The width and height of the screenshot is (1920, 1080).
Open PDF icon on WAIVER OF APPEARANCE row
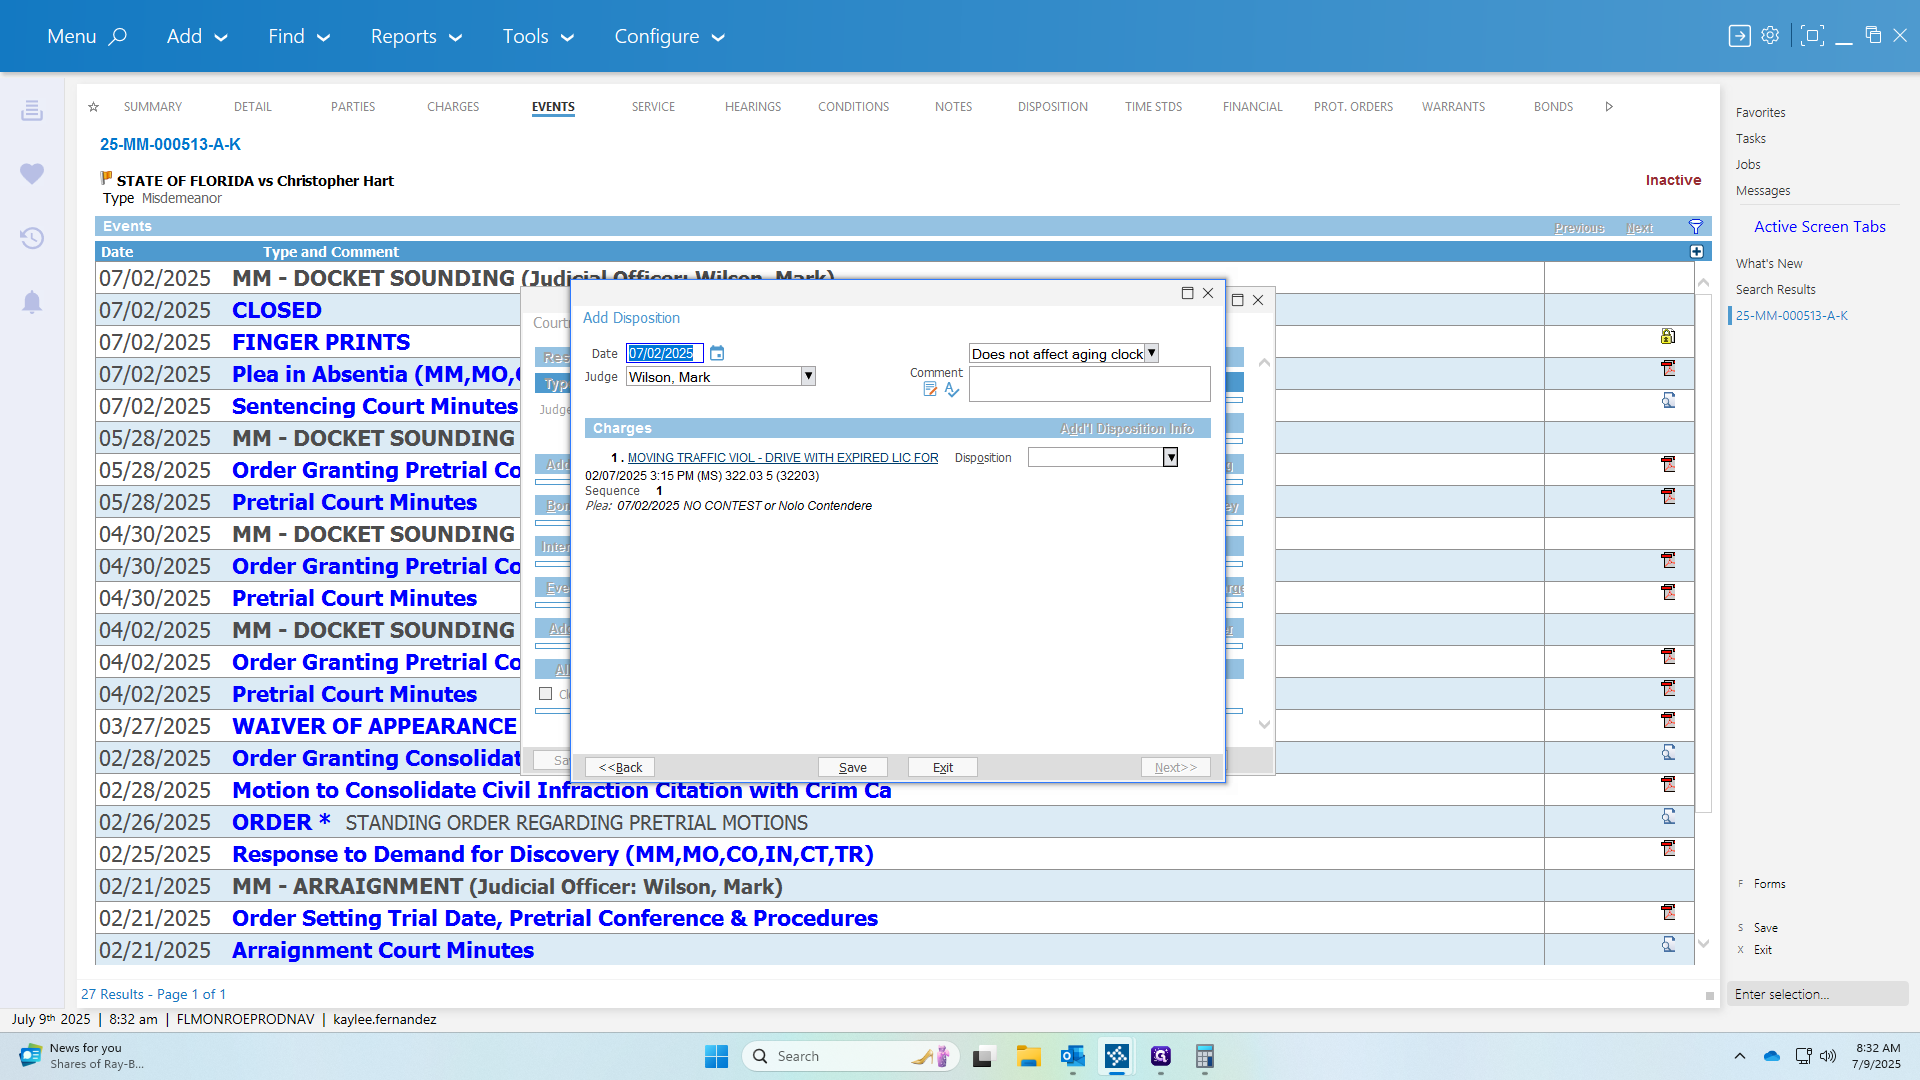(x=1668, y=721)
